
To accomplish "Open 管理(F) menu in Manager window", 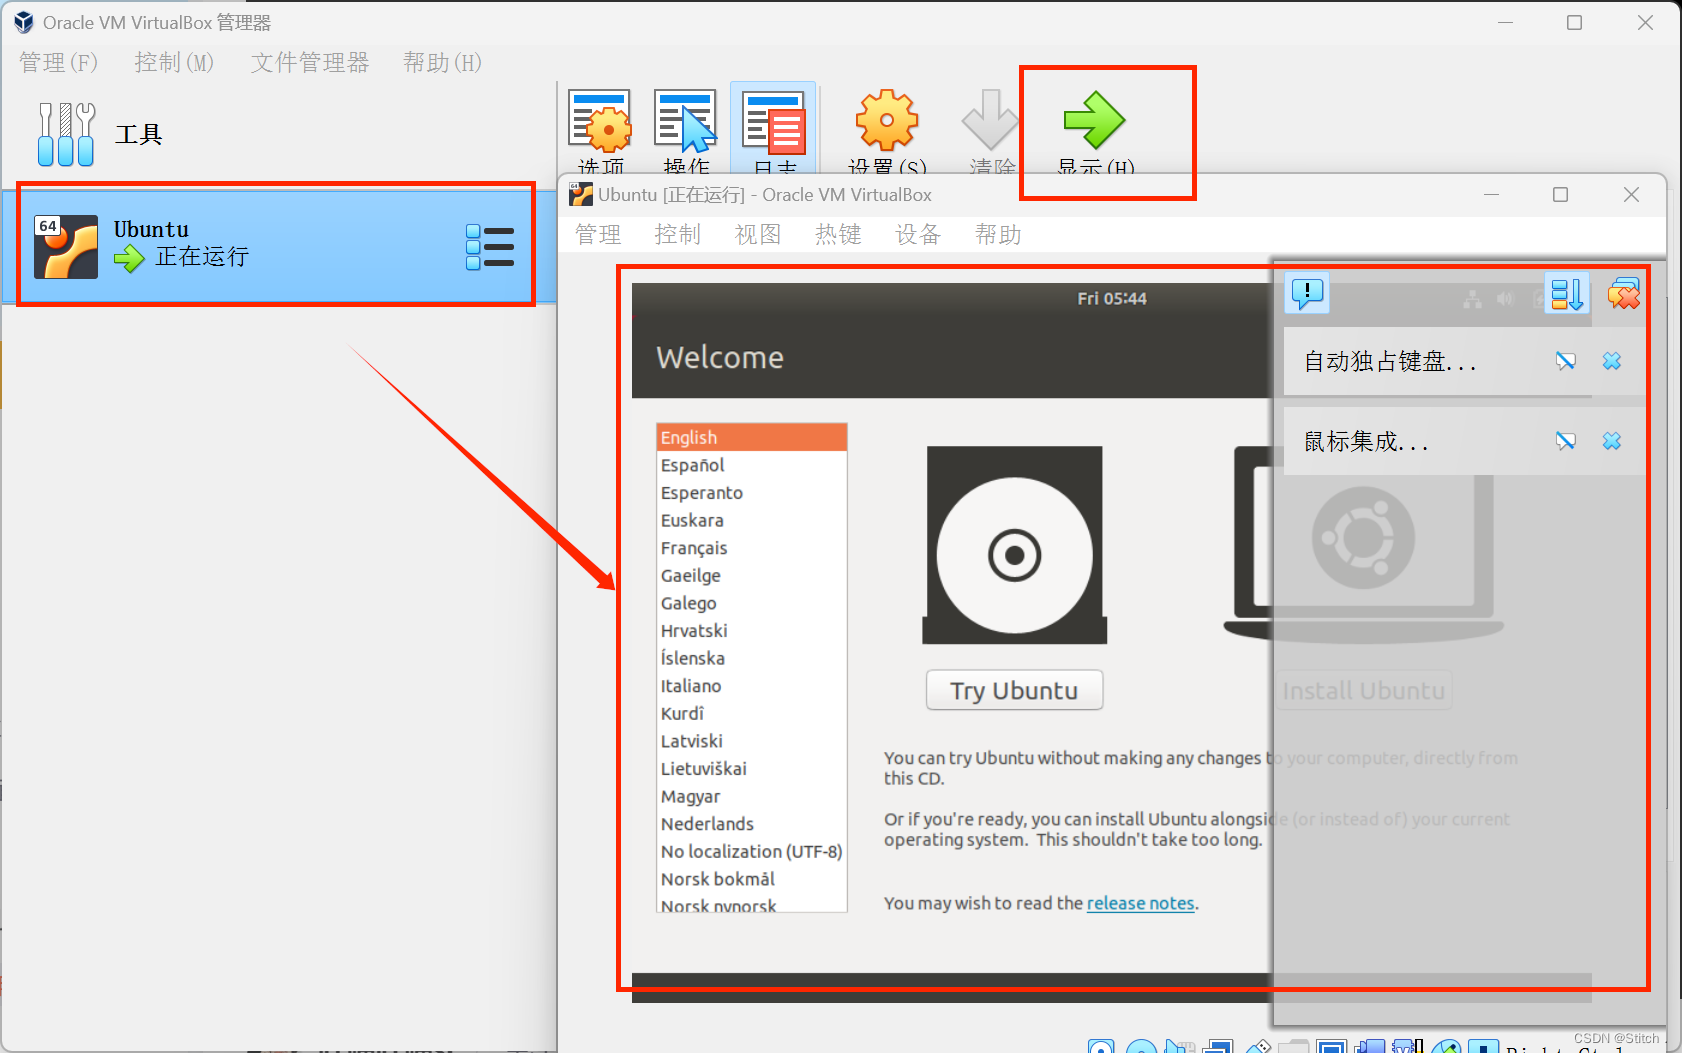I will [59, 63].
